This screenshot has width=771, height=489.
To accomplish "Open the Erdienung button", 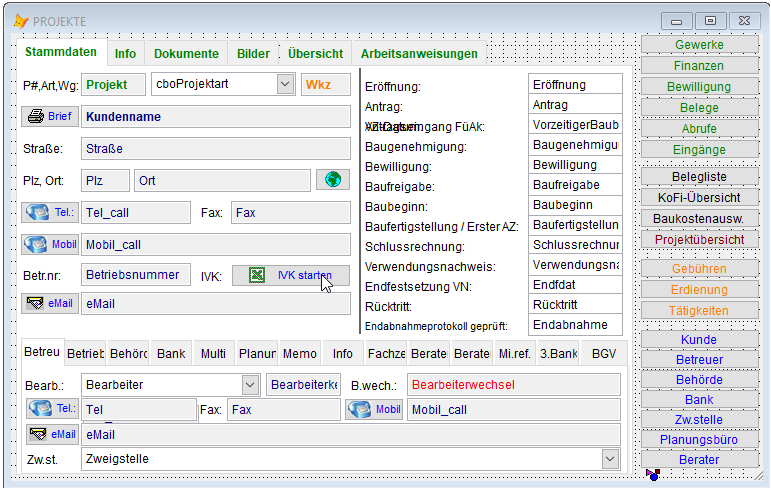I will pos(699,290).
